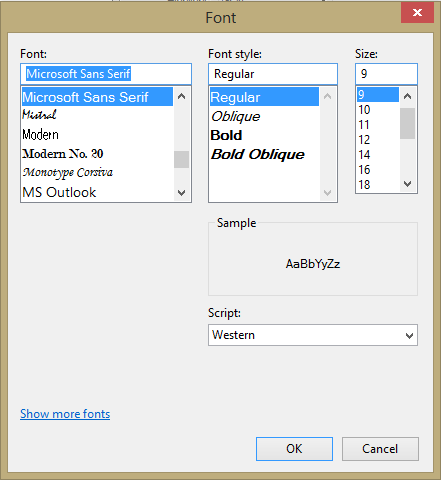Click the Show more fonts link

point(65,414)
